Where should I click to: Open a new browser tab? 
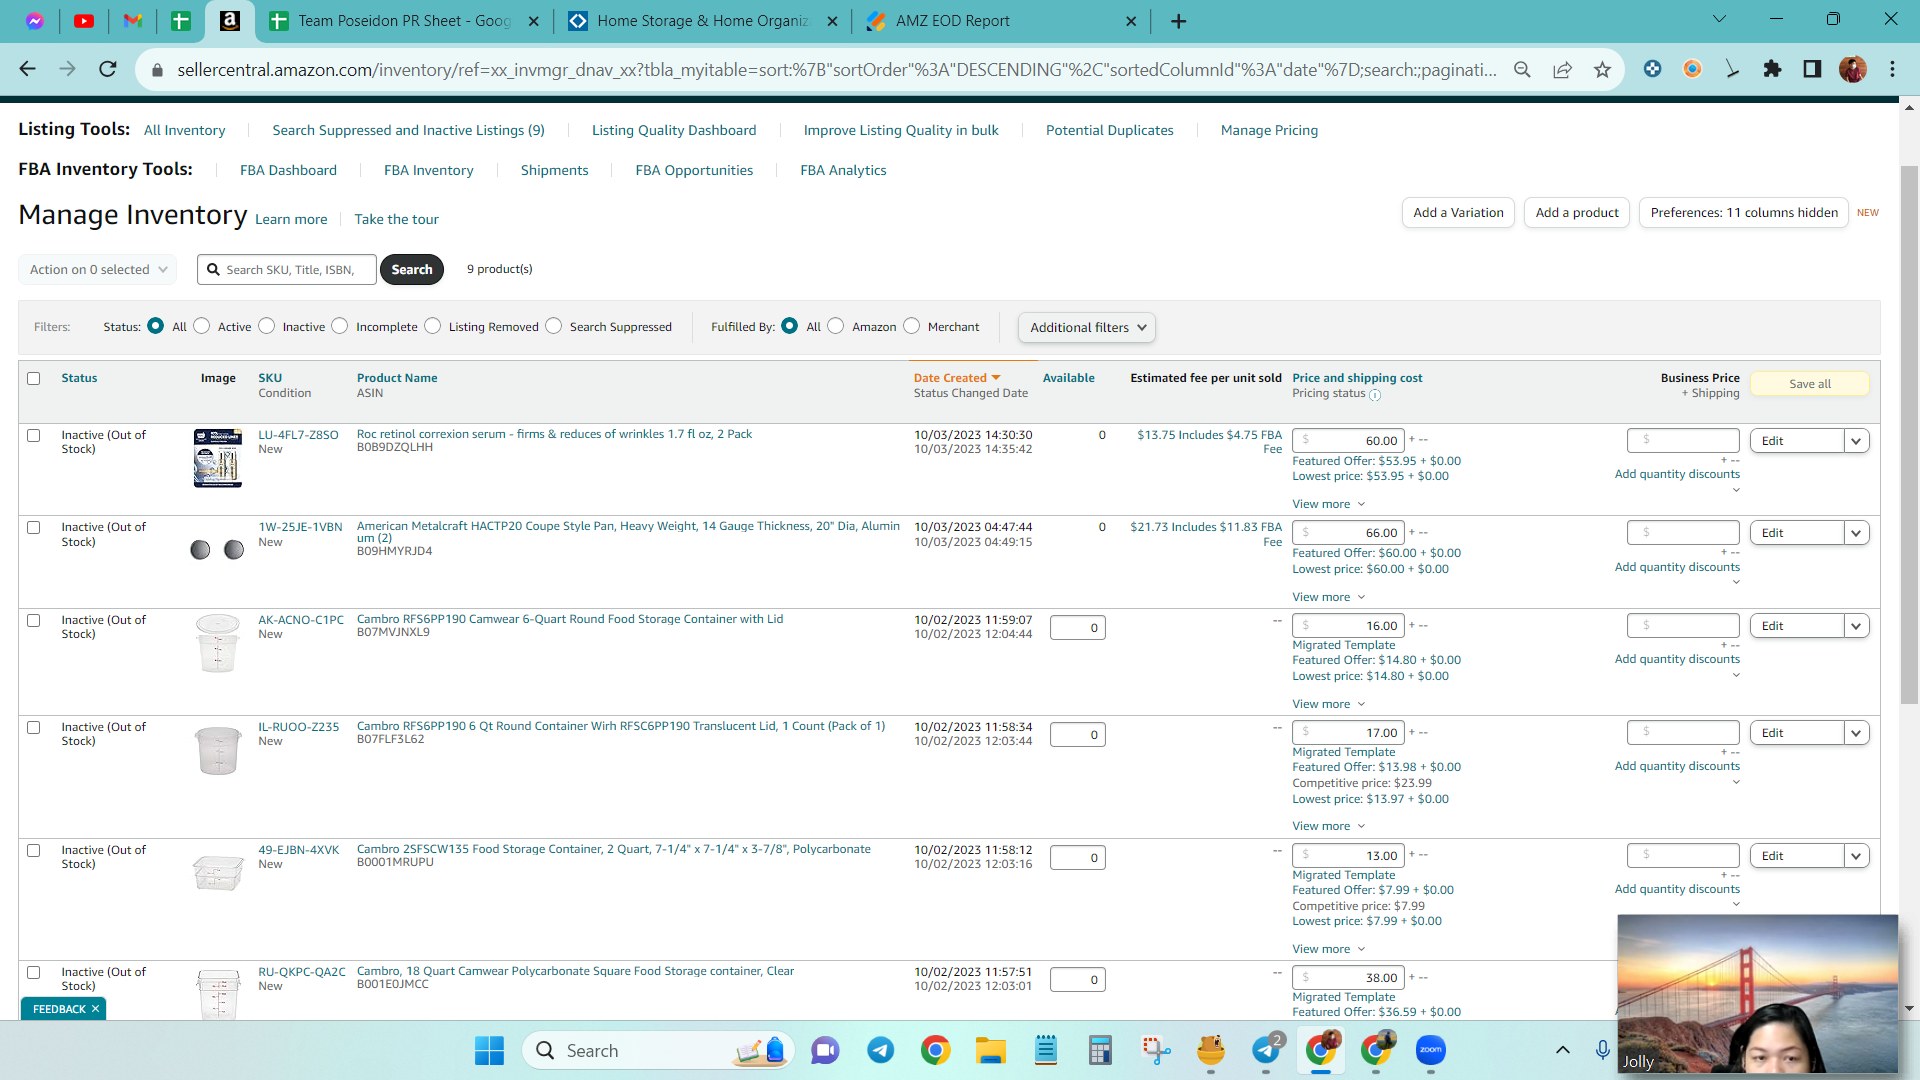pos(1179,21)
